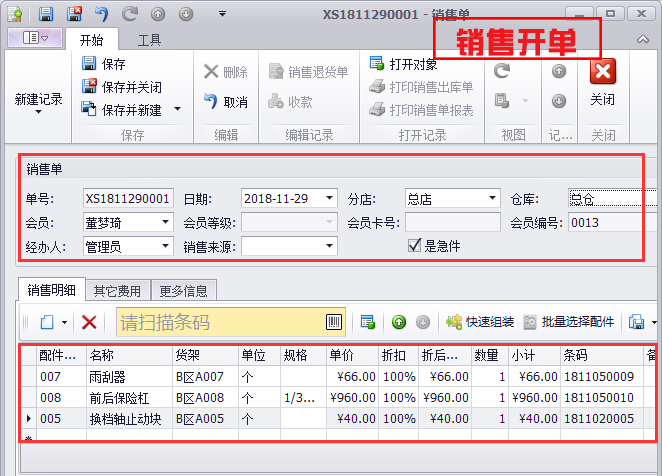This screenshot has height=476, width=662.
Task: Open the 更多信息 tab
Action: pyautogui.click(x=184, y=291)
